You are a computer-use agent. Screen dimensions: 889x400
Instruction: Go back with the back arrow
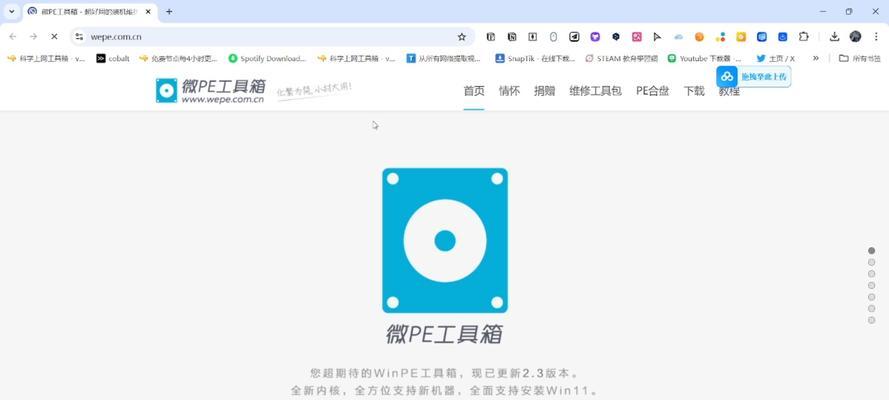[12, 37]
